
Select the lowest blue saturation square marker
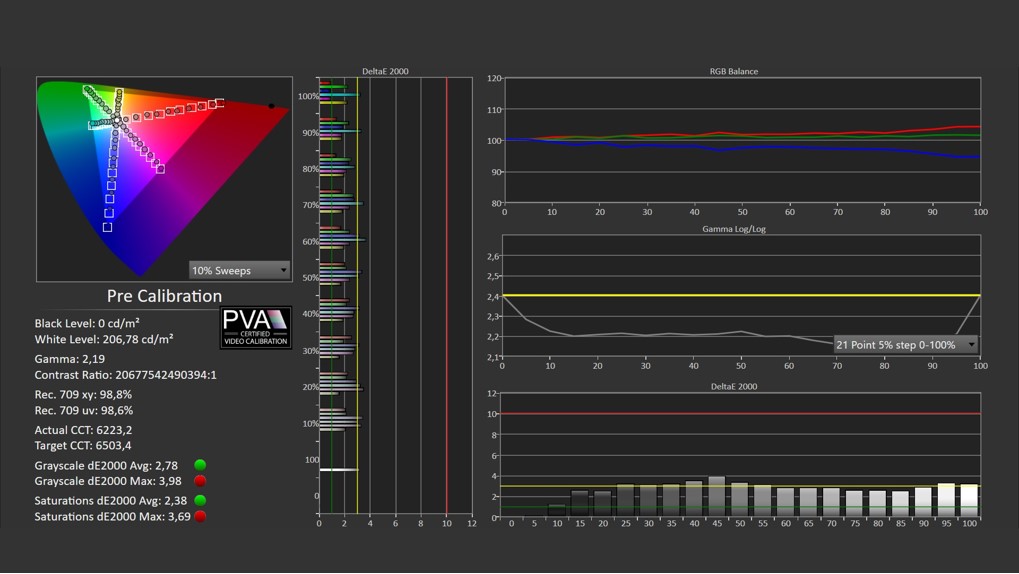(x=108, y=228)
